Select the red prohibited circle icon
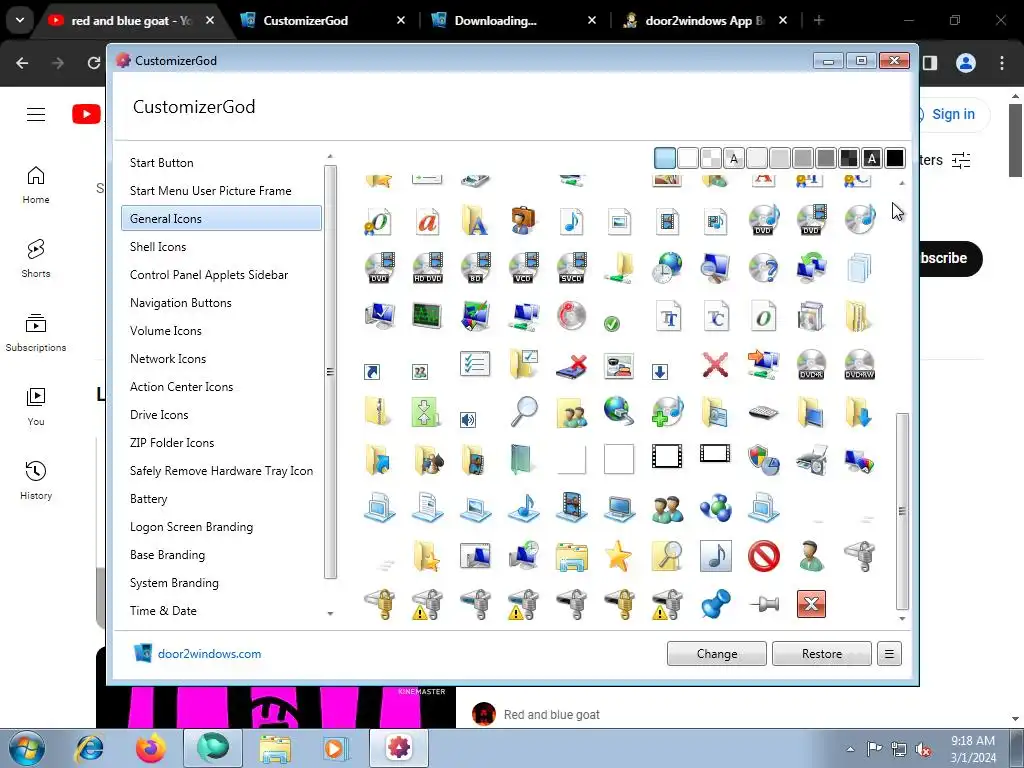 [763, 556]
